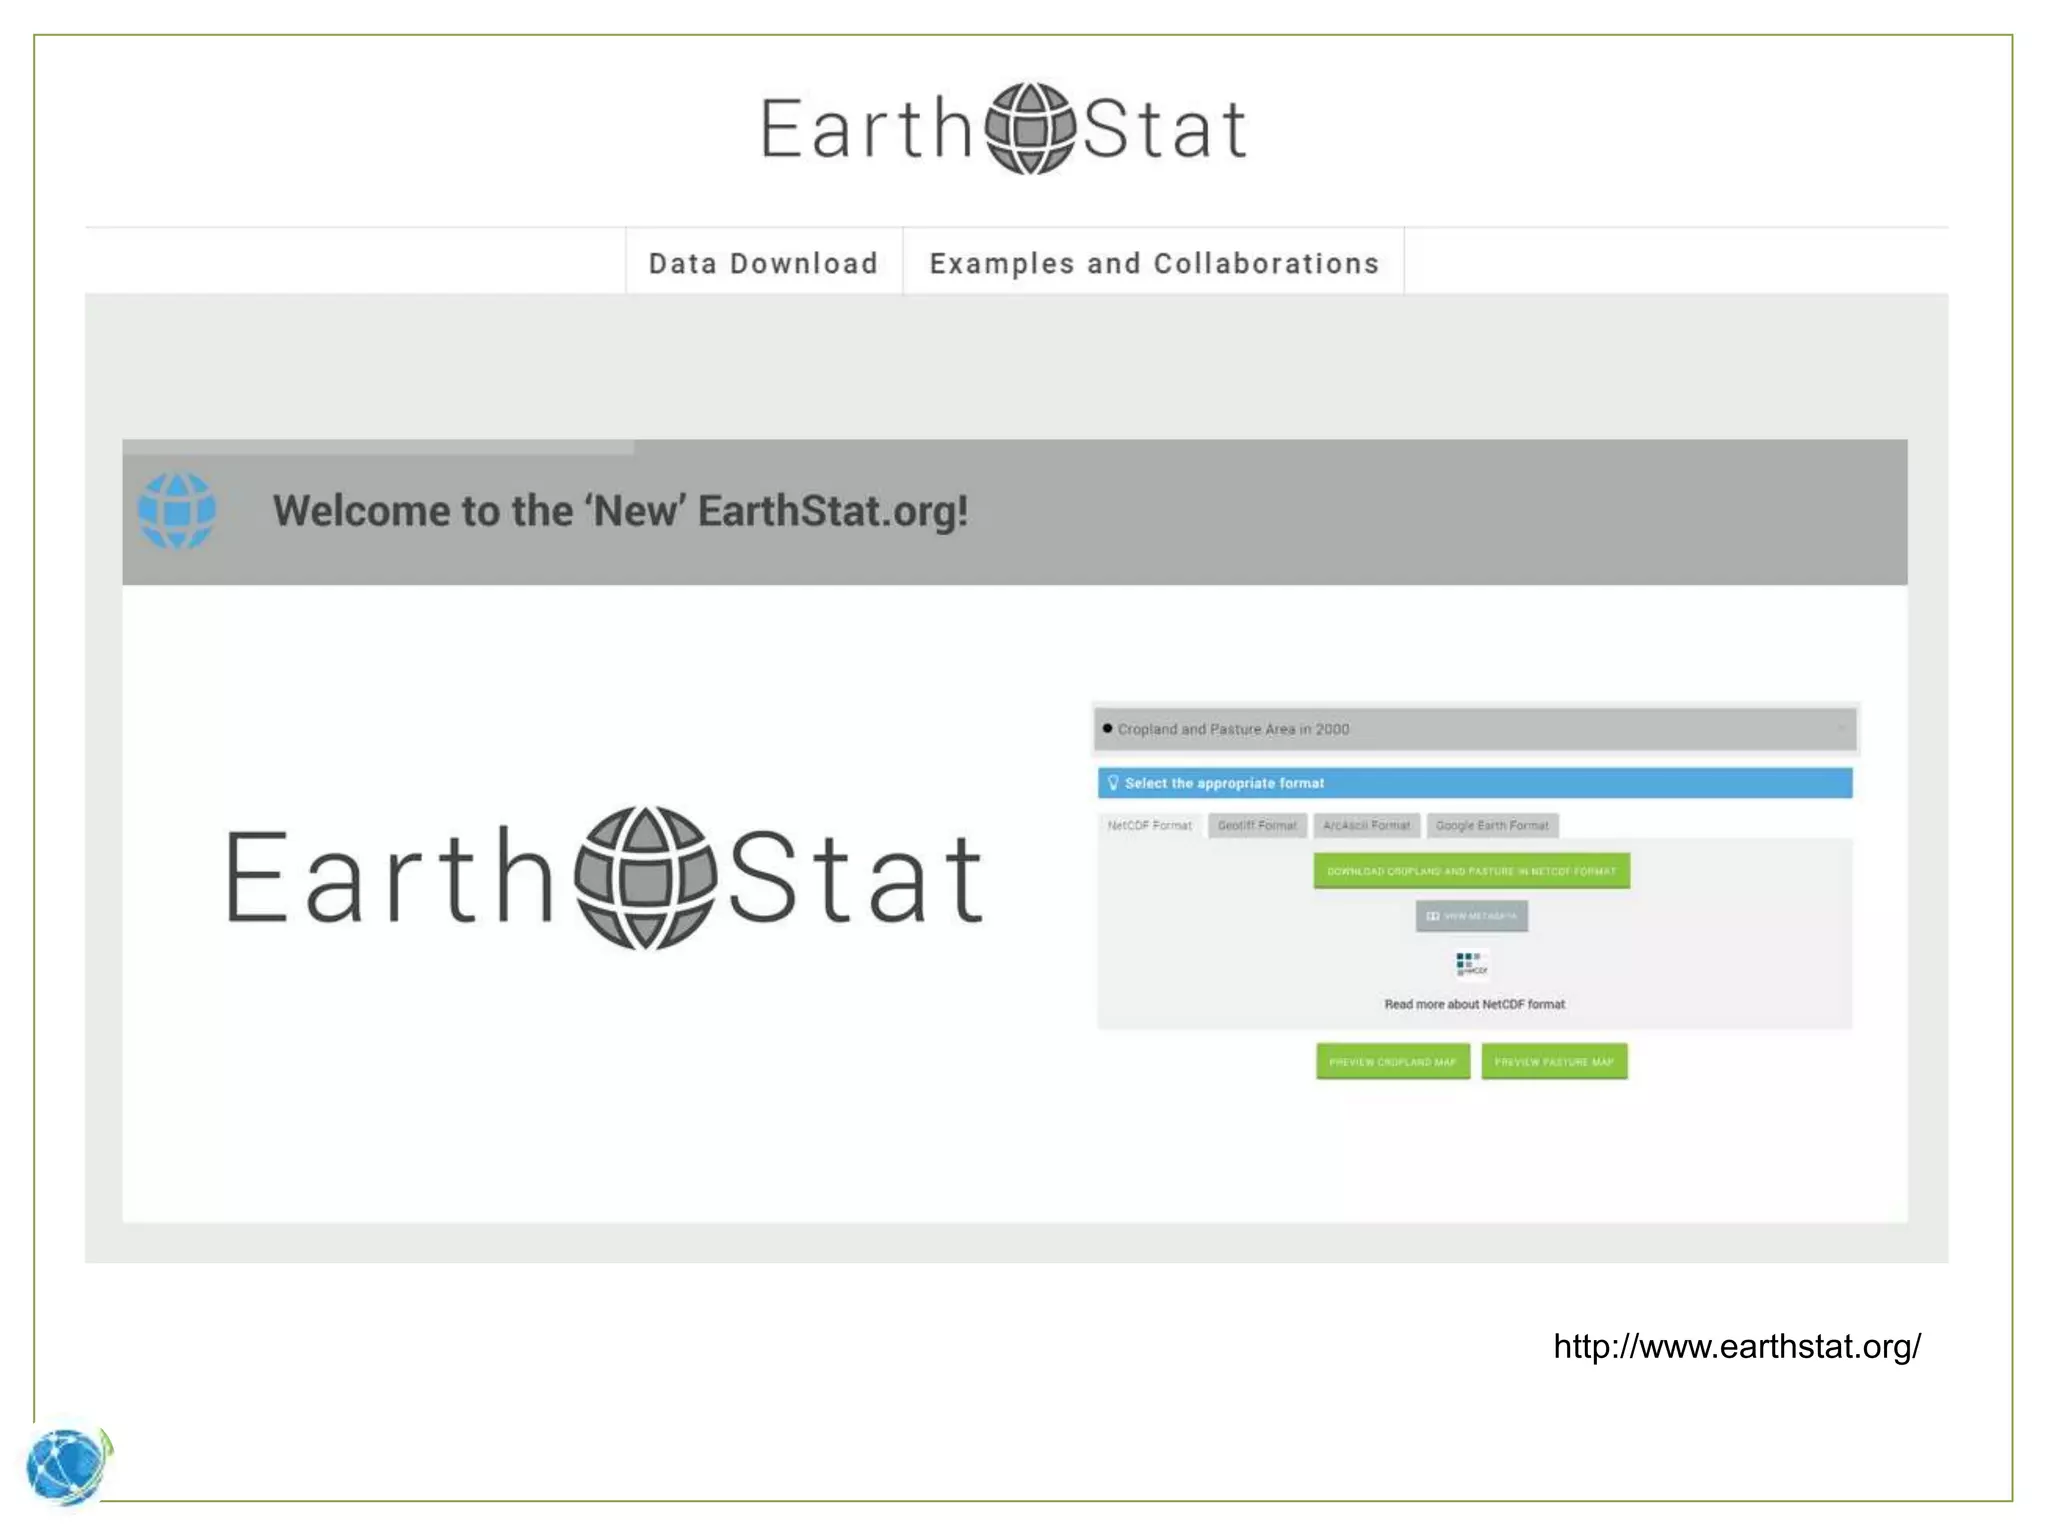
Task: Switch to the NetCDF Format tab
Action: tap(1150, 826)
